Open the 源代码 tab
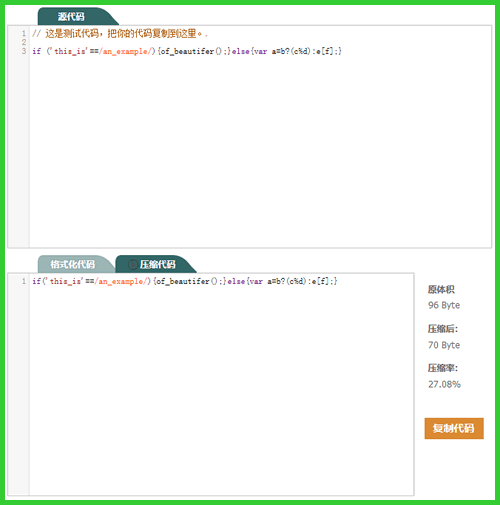The image size is (500, 505). [x=71, y=17]
